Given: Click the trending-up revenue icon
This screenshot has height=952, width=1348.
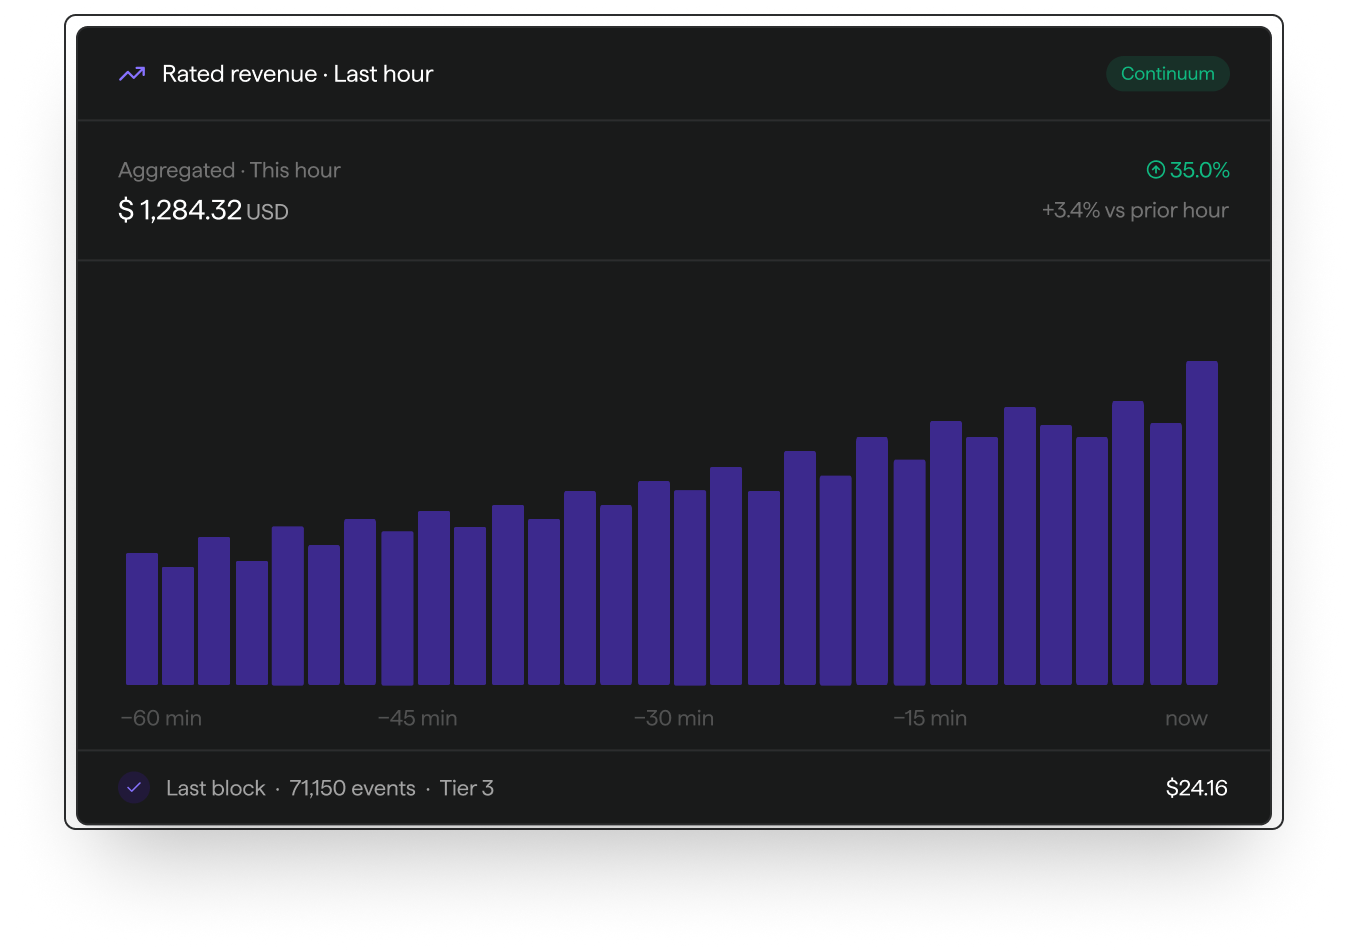Looking at the screenshot, I should [132, 74].
